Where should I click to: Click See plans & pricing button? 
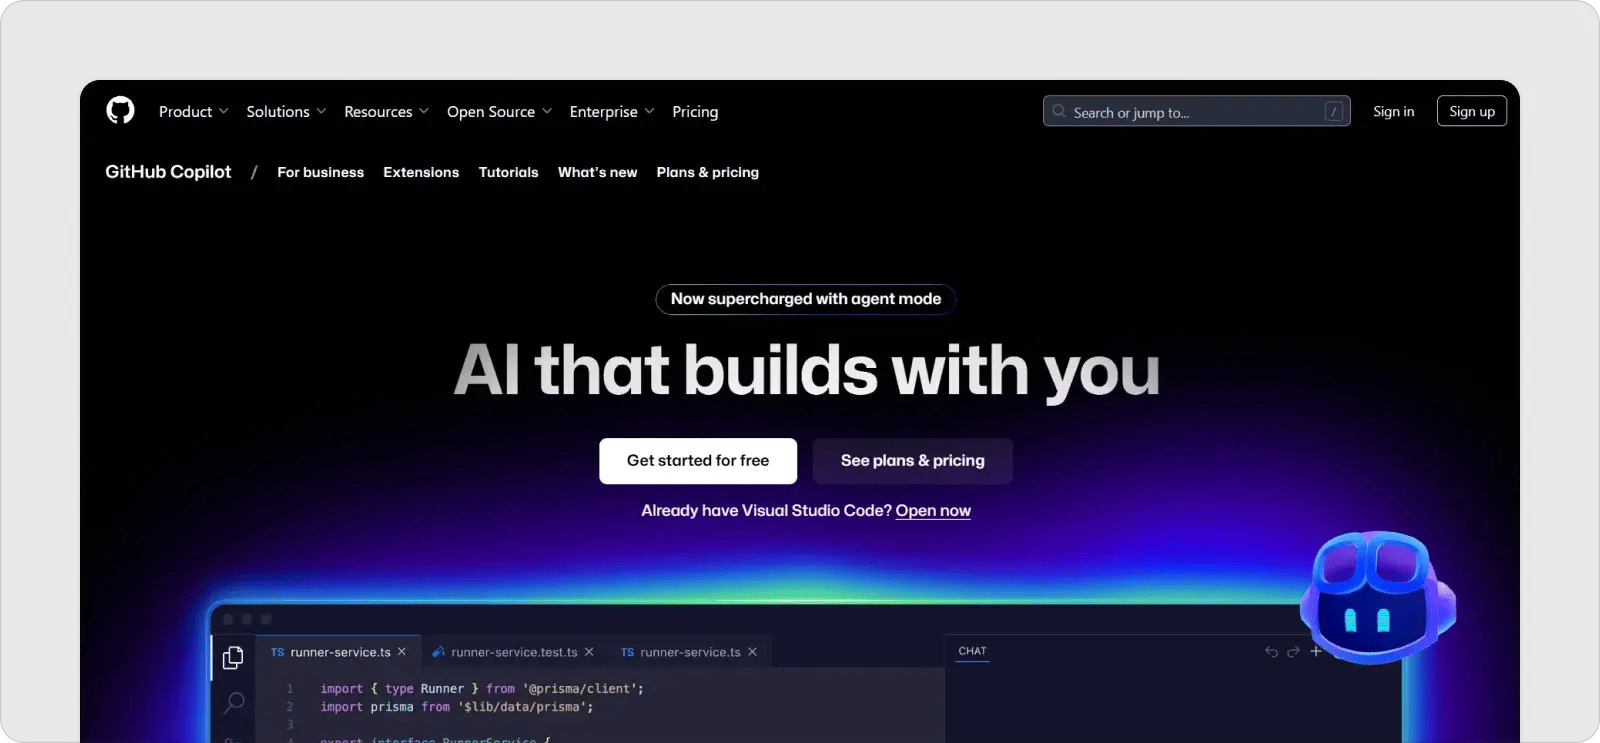(x=913, y=461)
